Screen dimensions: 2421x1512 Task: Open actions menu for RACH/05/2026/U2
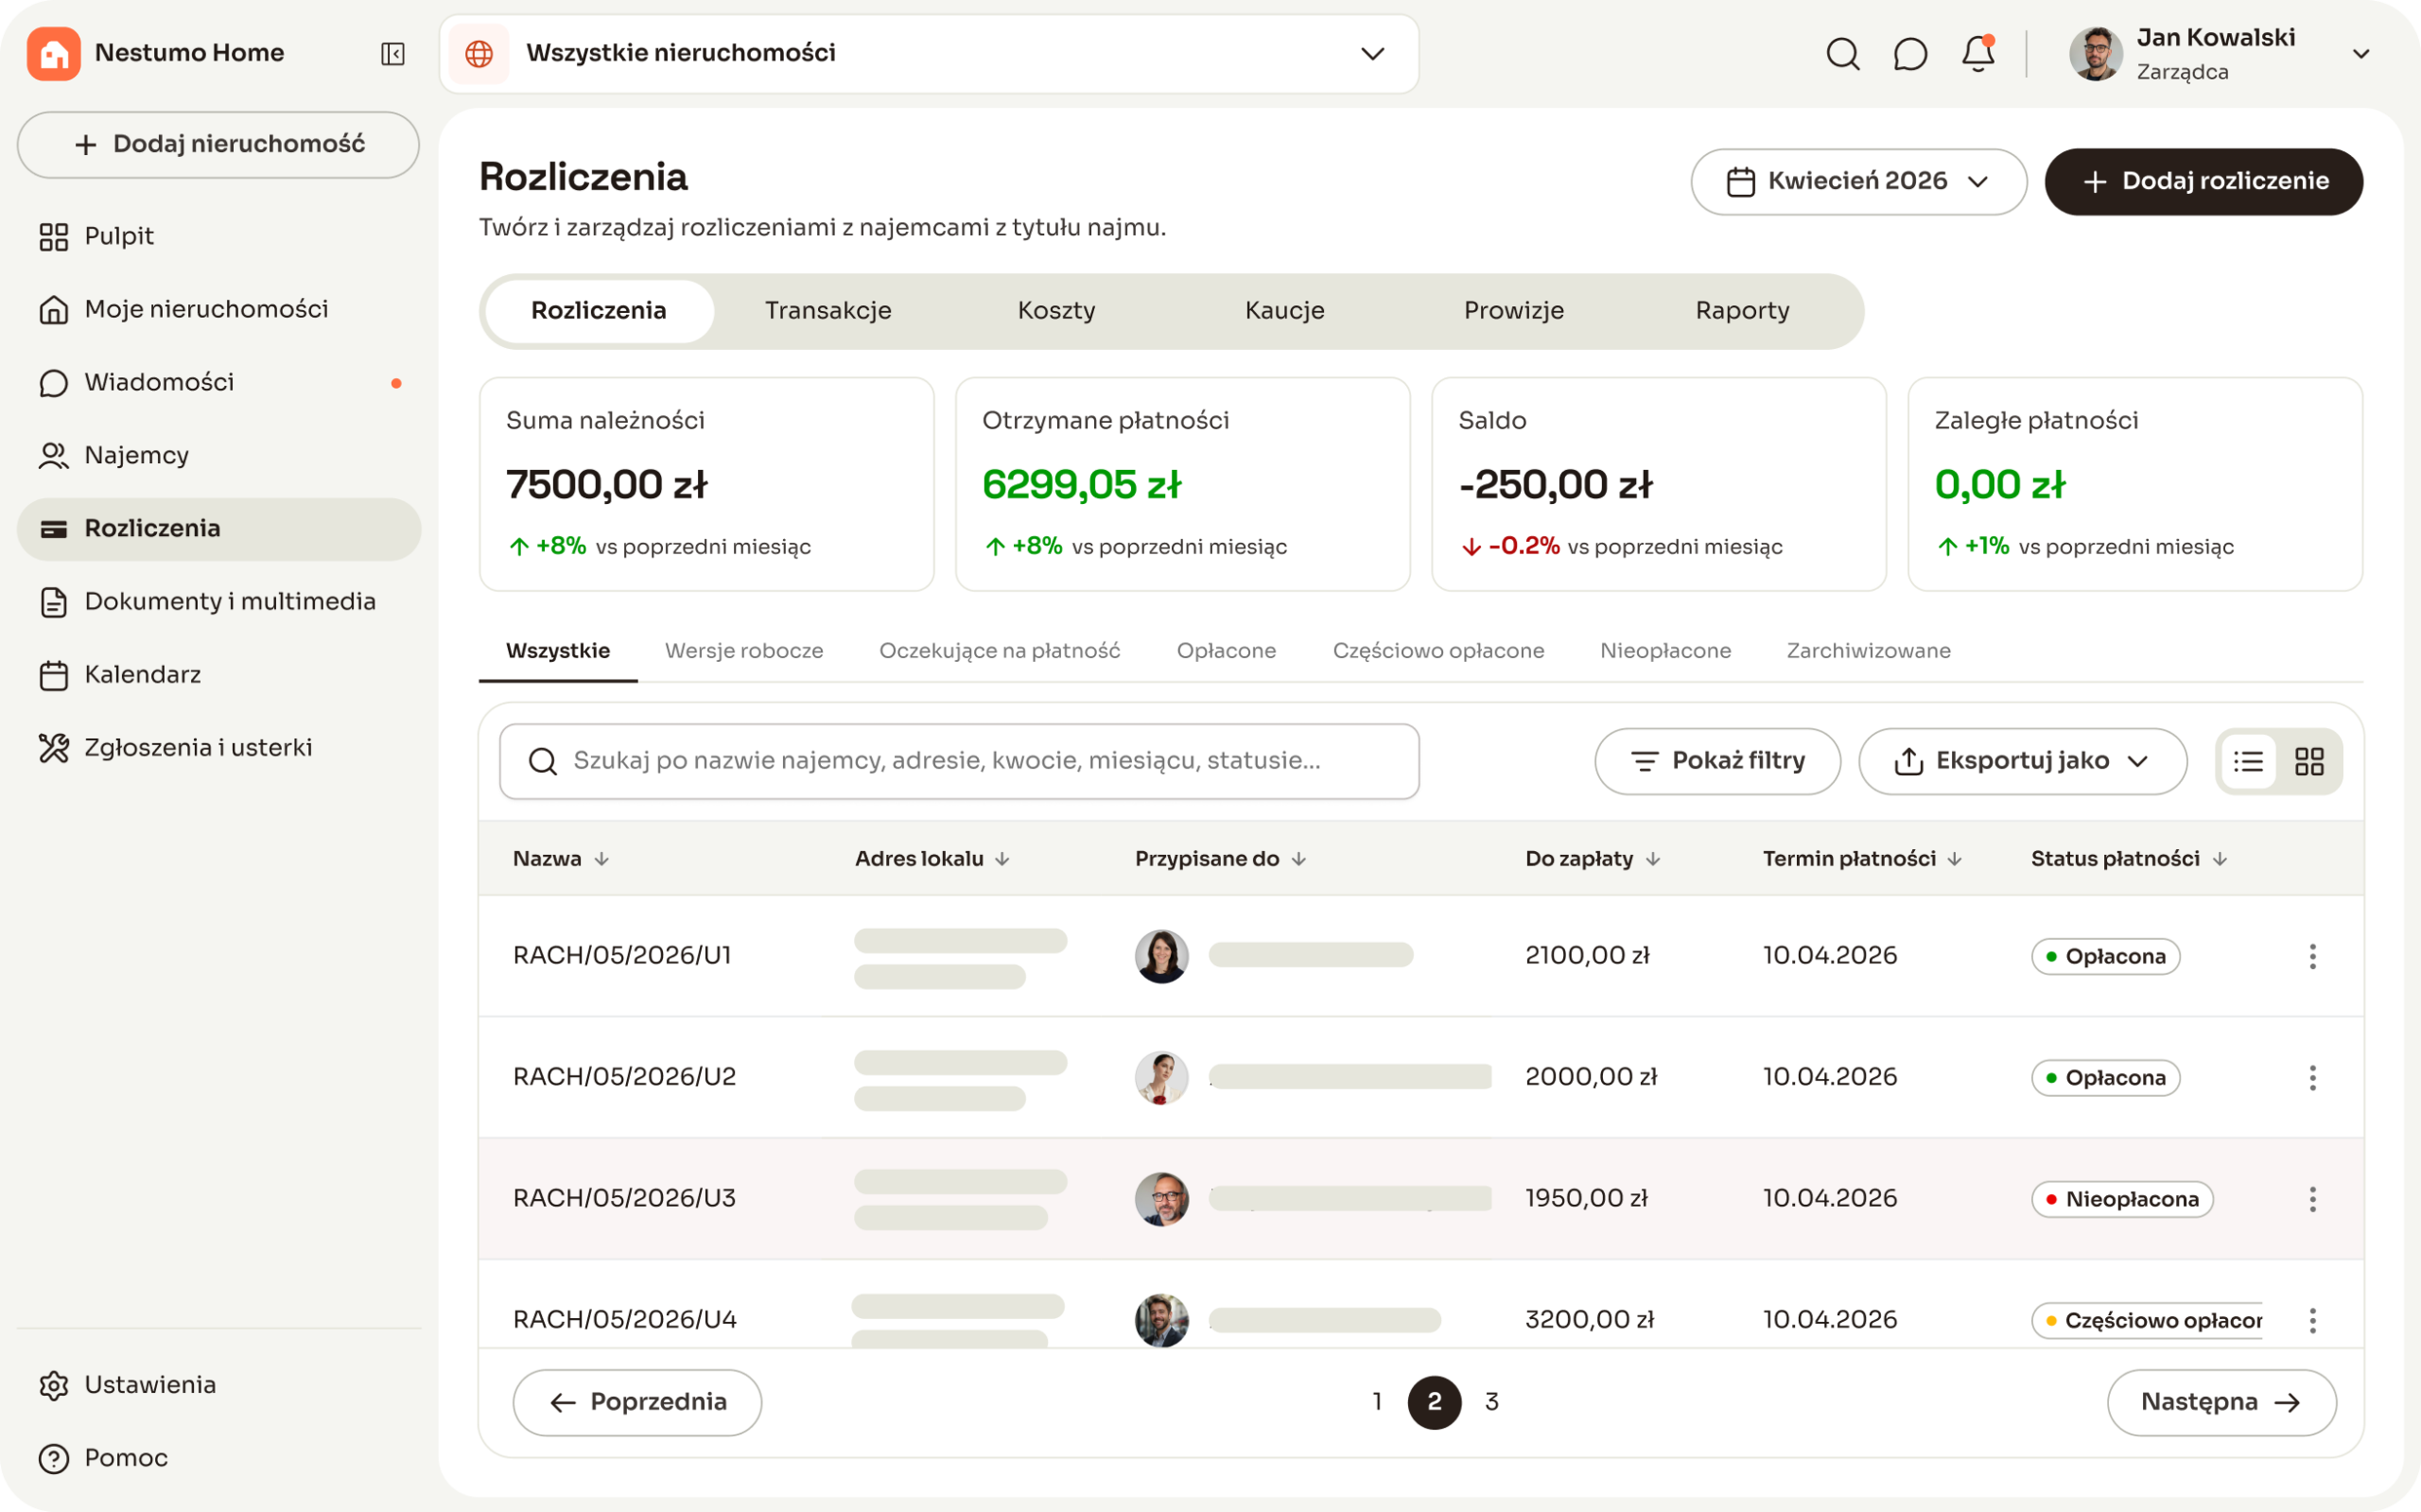point(2312,1078)
